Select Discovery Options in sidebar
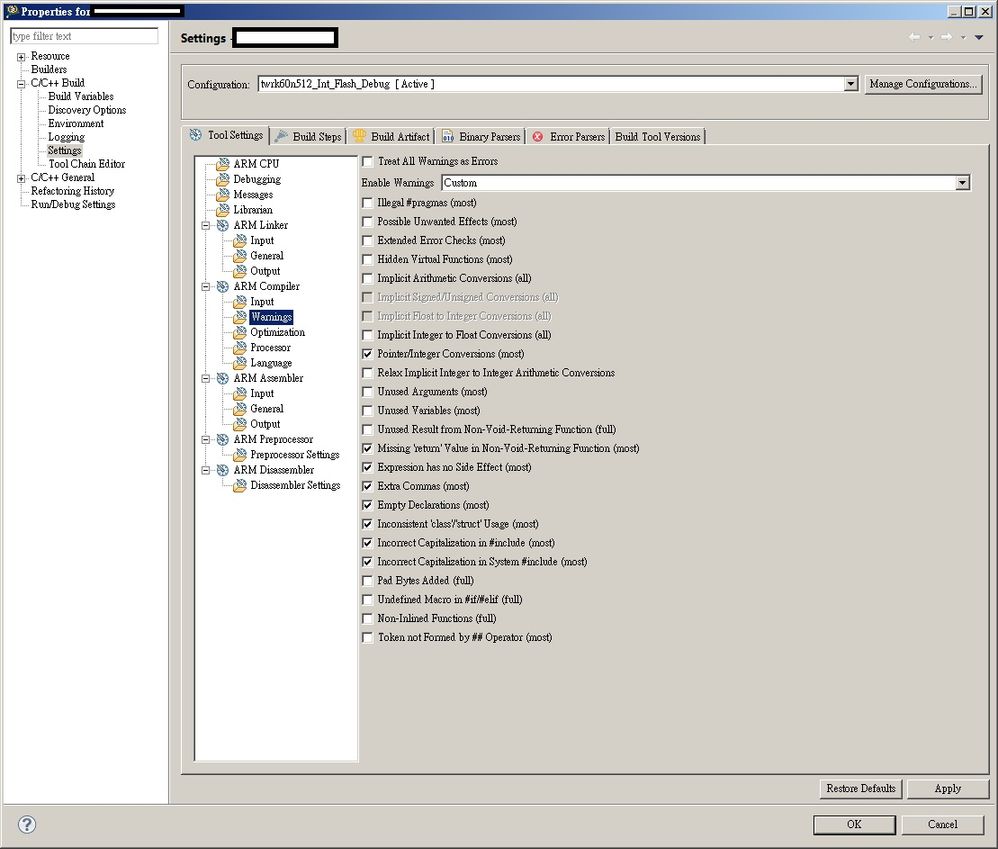This screenshot has width=998, height=849. pyautogui.click(x=87, y=110)
